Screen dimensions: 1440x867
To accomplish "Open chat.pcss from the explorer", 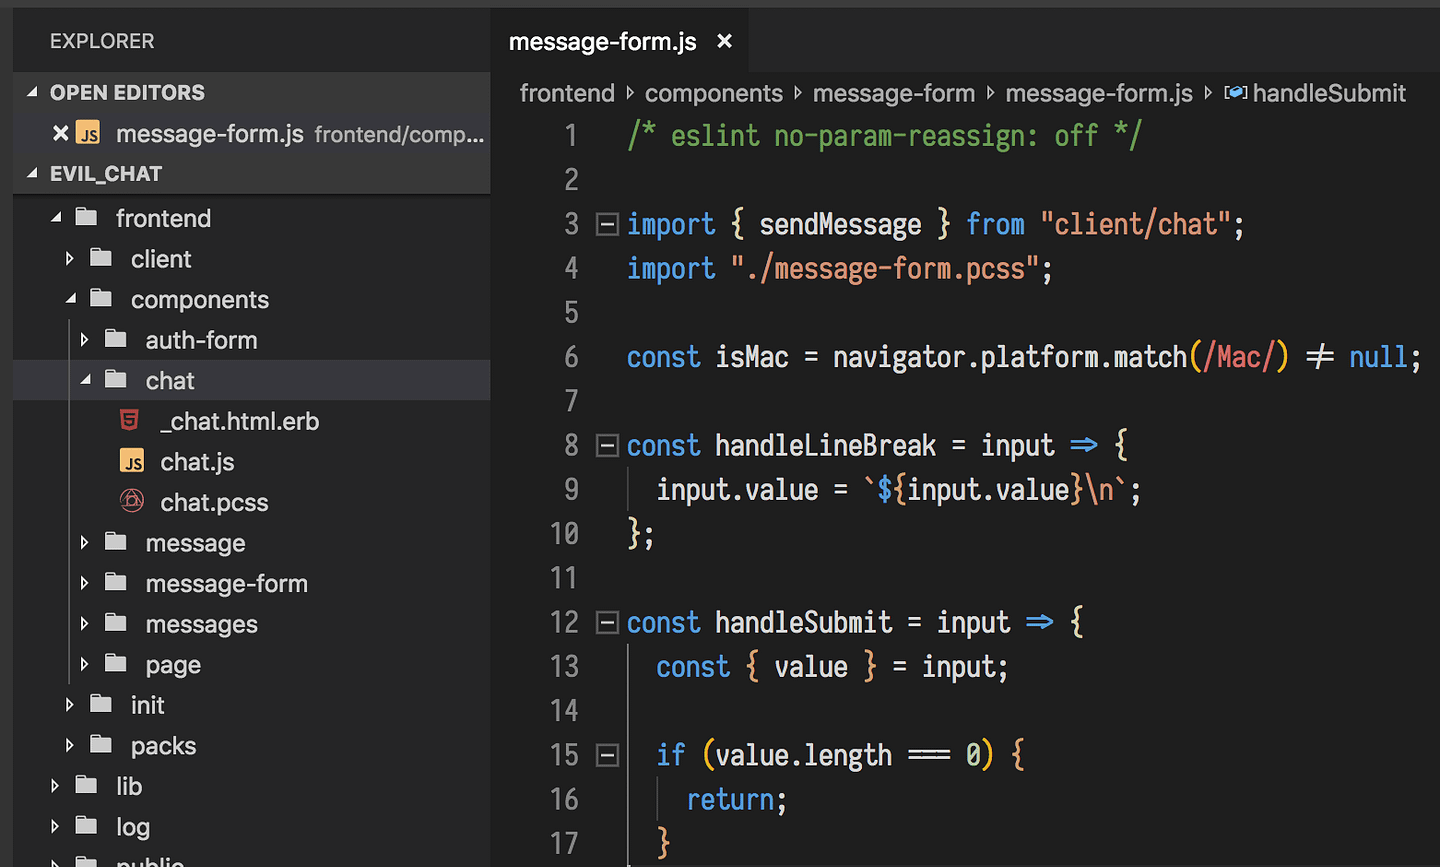I will (x=214, y=502).
